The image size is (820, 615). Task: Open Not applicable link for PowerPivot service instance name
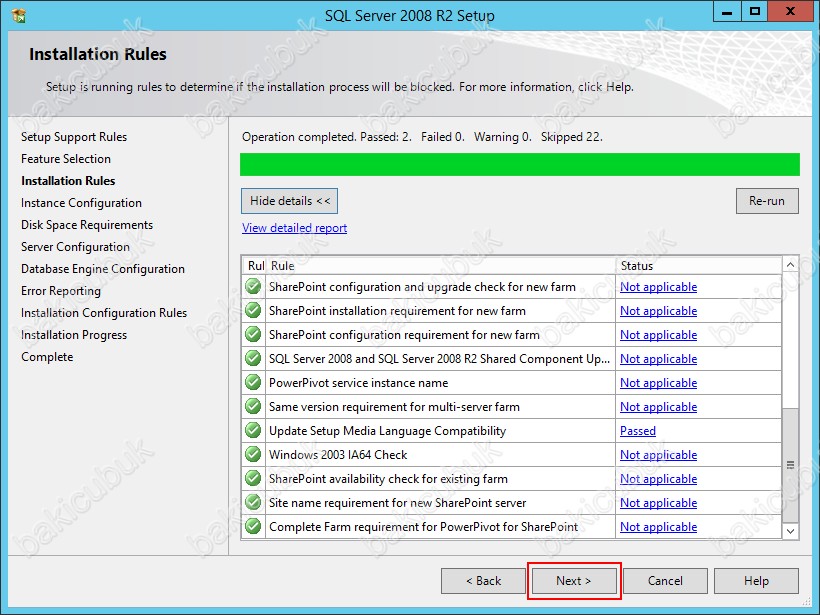[658, 383]
